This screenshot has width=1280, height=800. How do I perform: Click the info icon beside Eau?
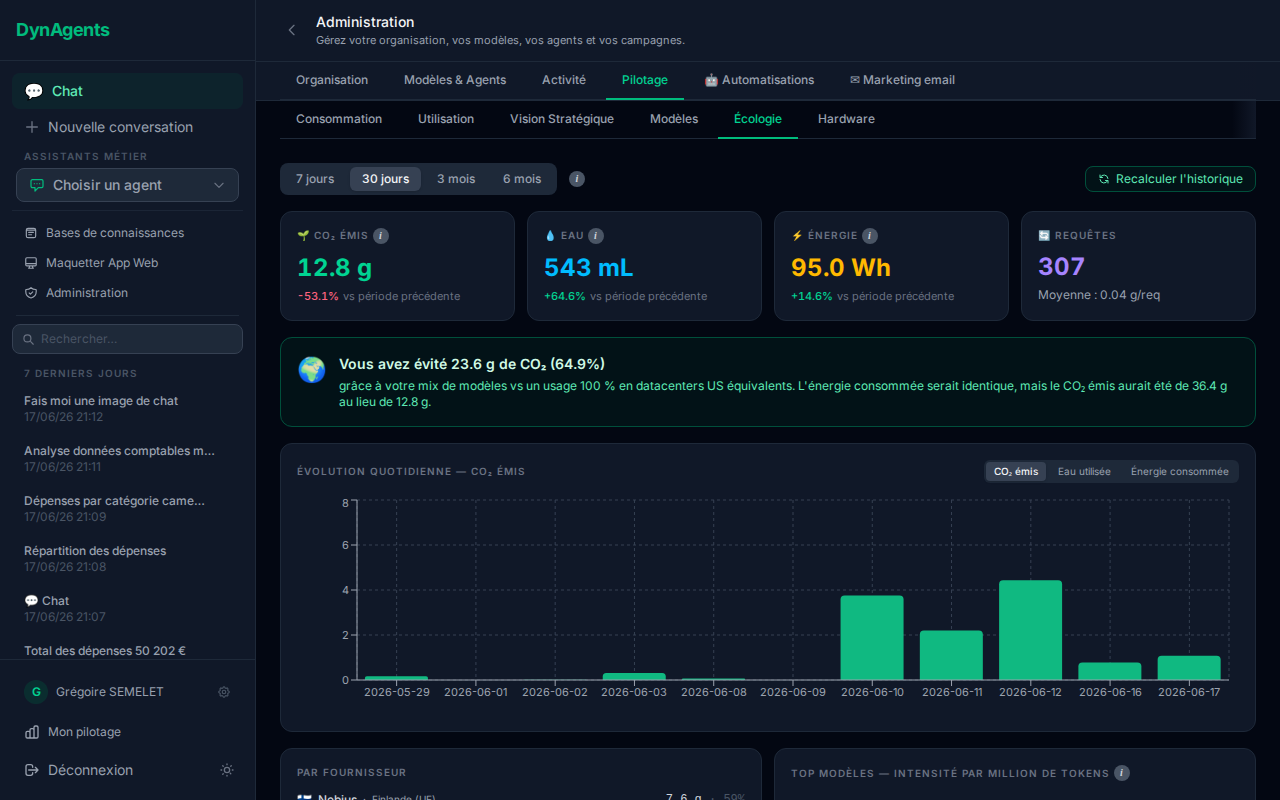click(596, 236)
